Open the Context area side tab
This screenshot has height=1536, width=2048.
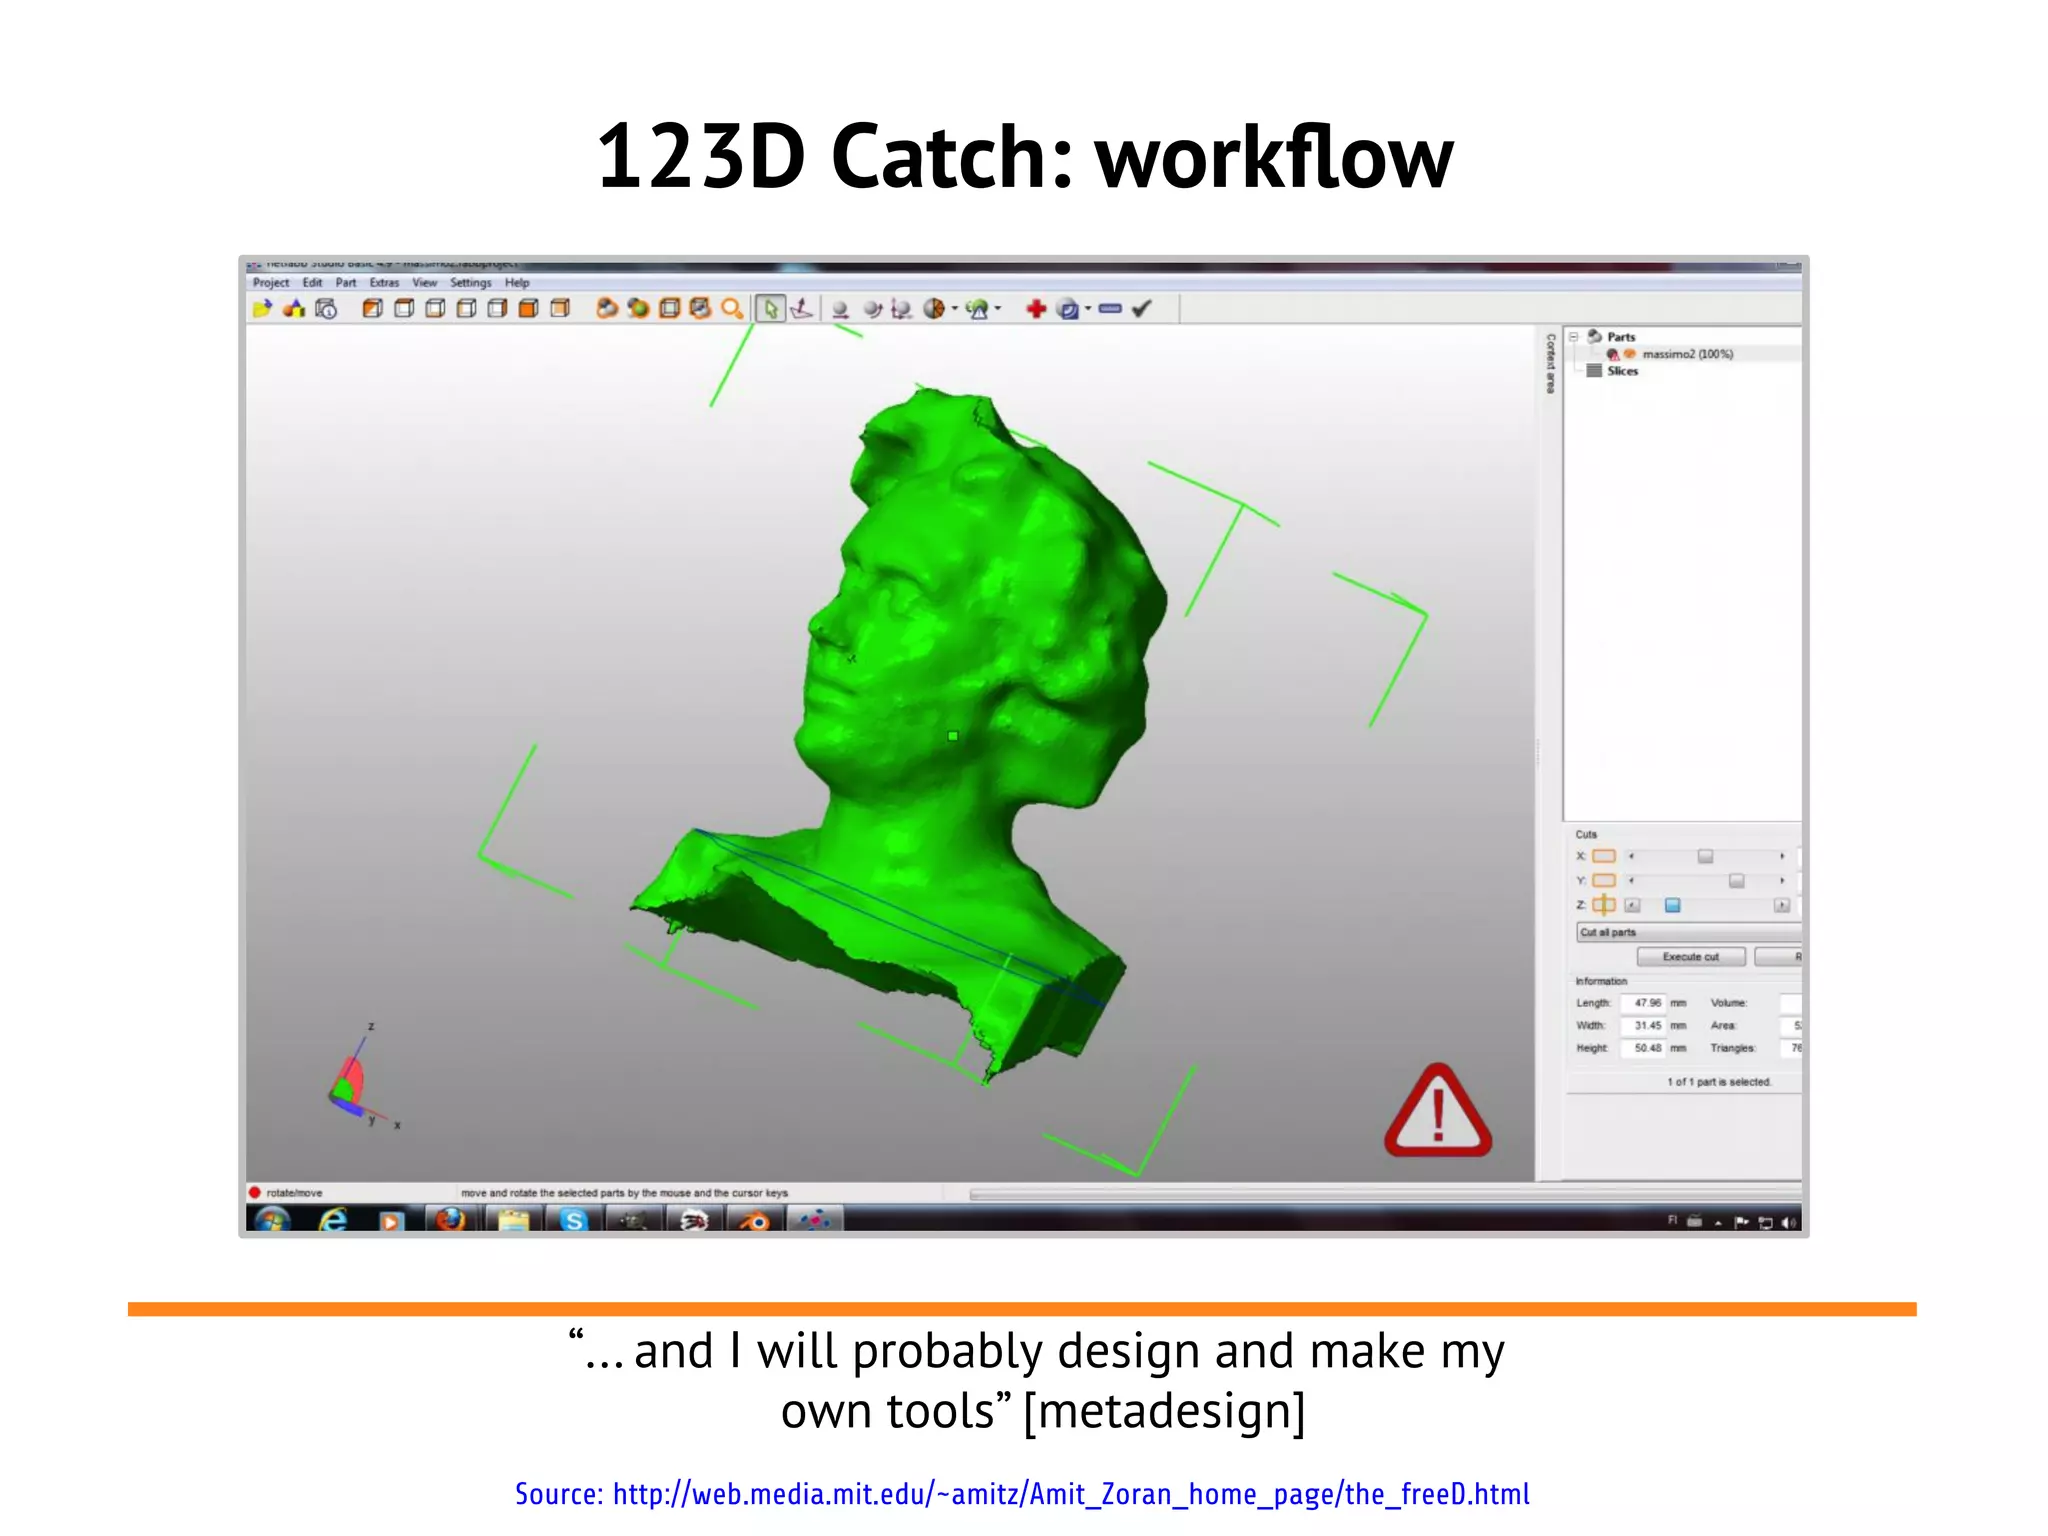1550,364
